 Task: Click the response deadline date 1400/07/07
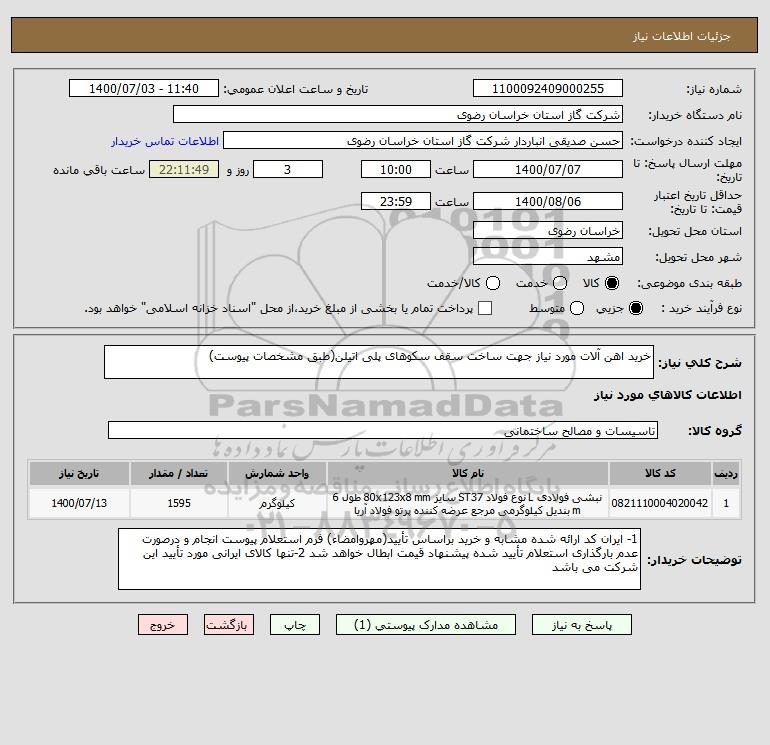point(548,169)
